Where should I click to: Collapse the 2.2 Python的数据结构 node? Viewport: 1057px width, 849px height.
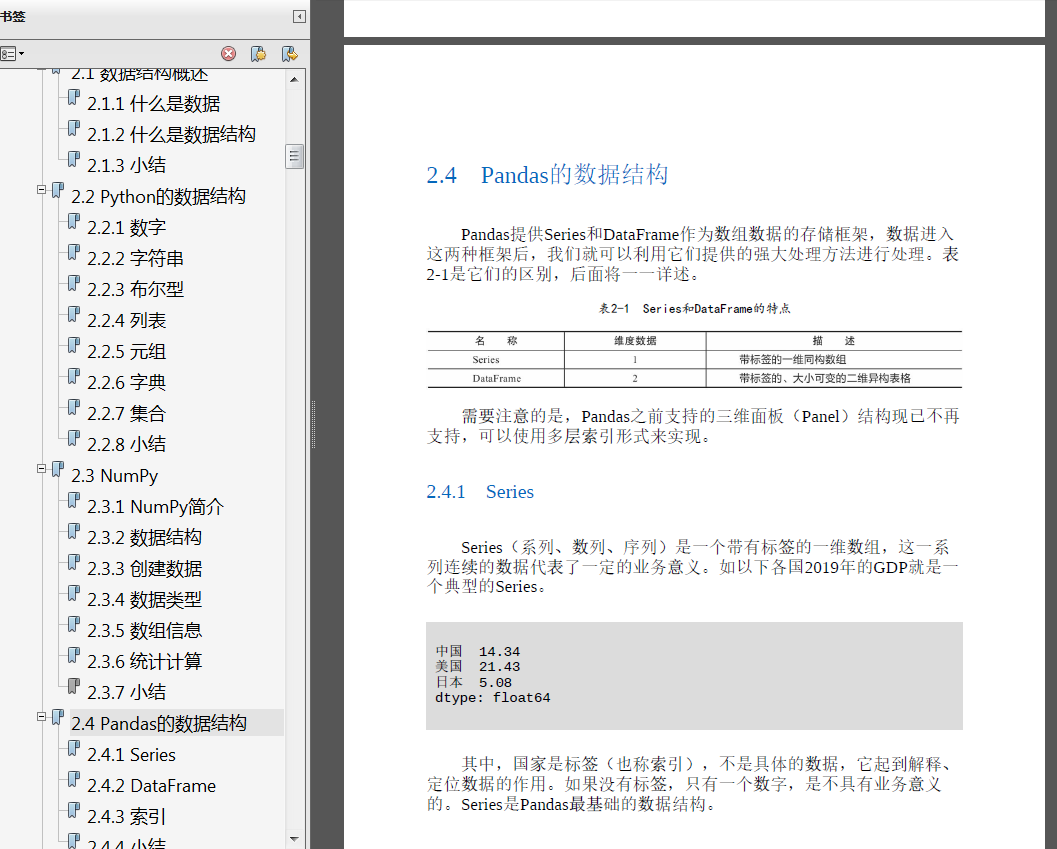[41, 190]
